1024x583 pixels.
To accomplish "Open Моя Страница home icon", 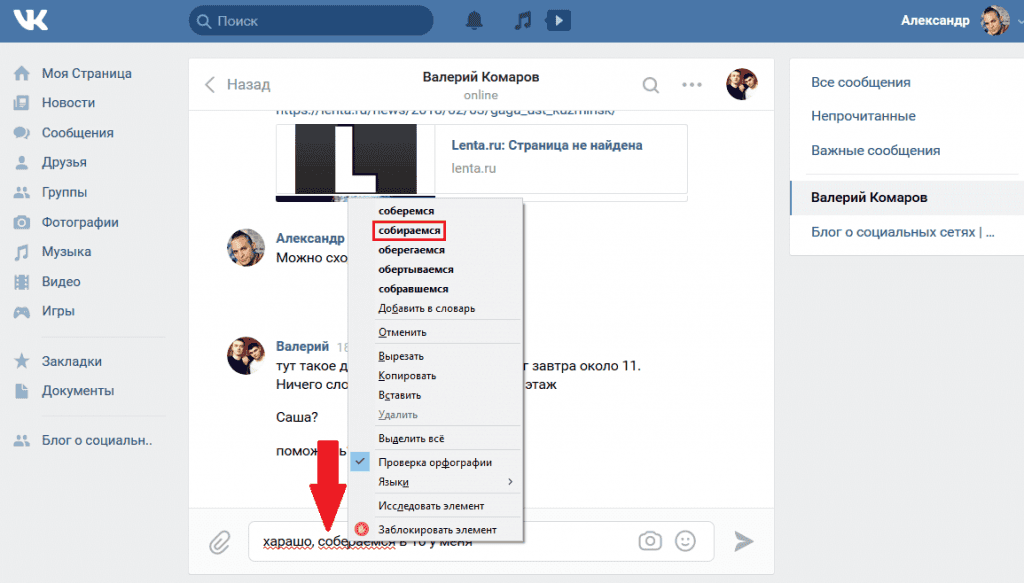I will (22, 73).
